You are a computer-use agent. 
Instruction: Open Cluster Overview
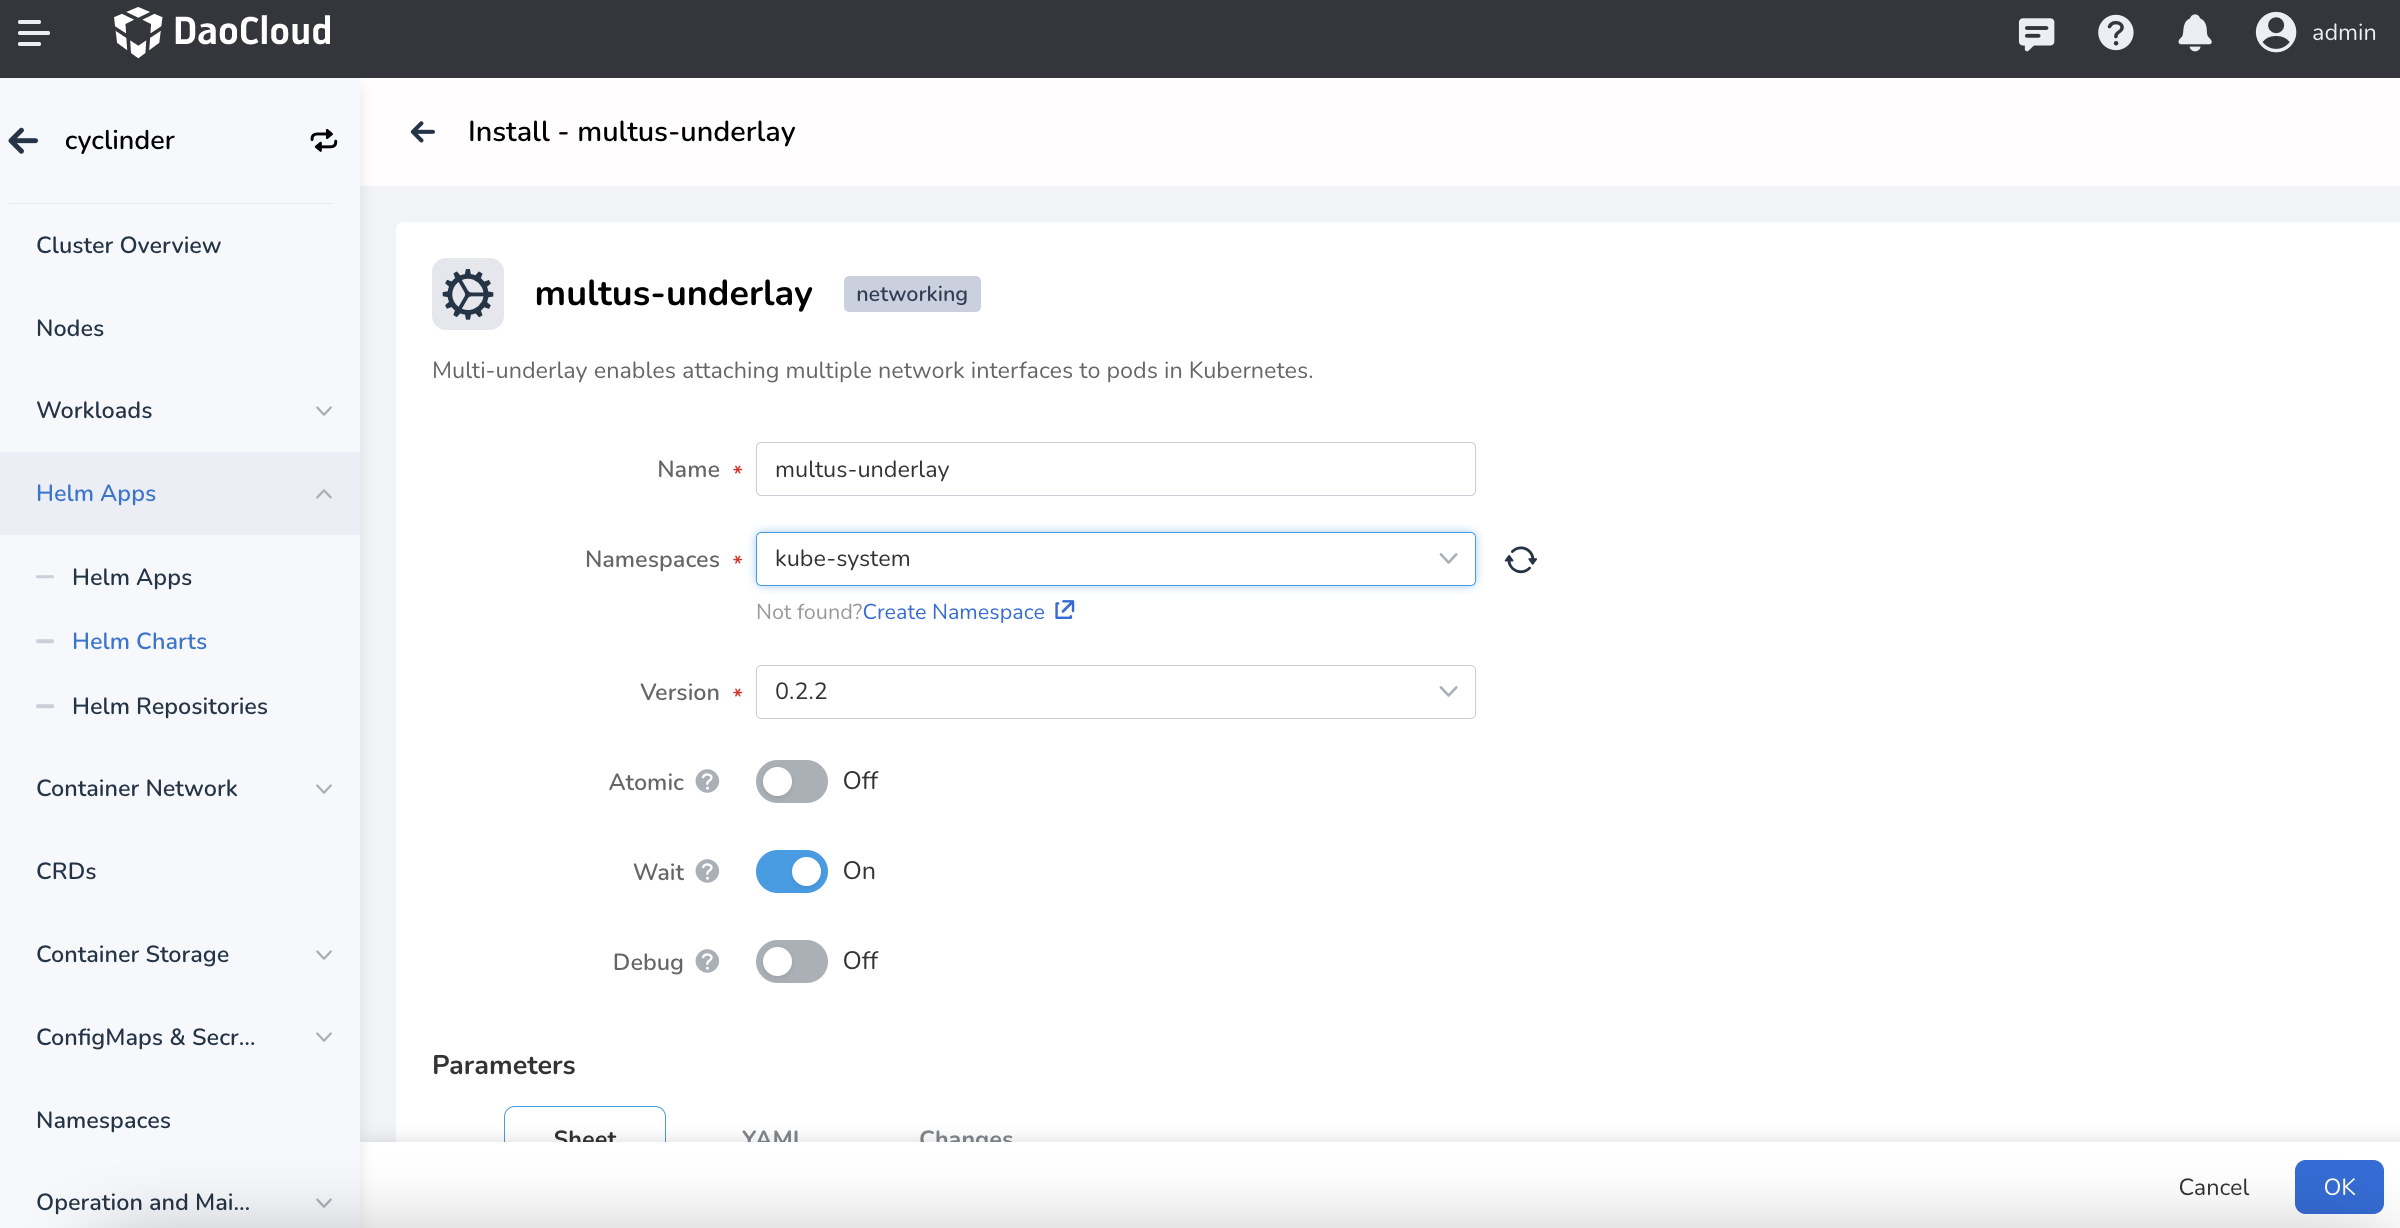click(x=128, y=246)
